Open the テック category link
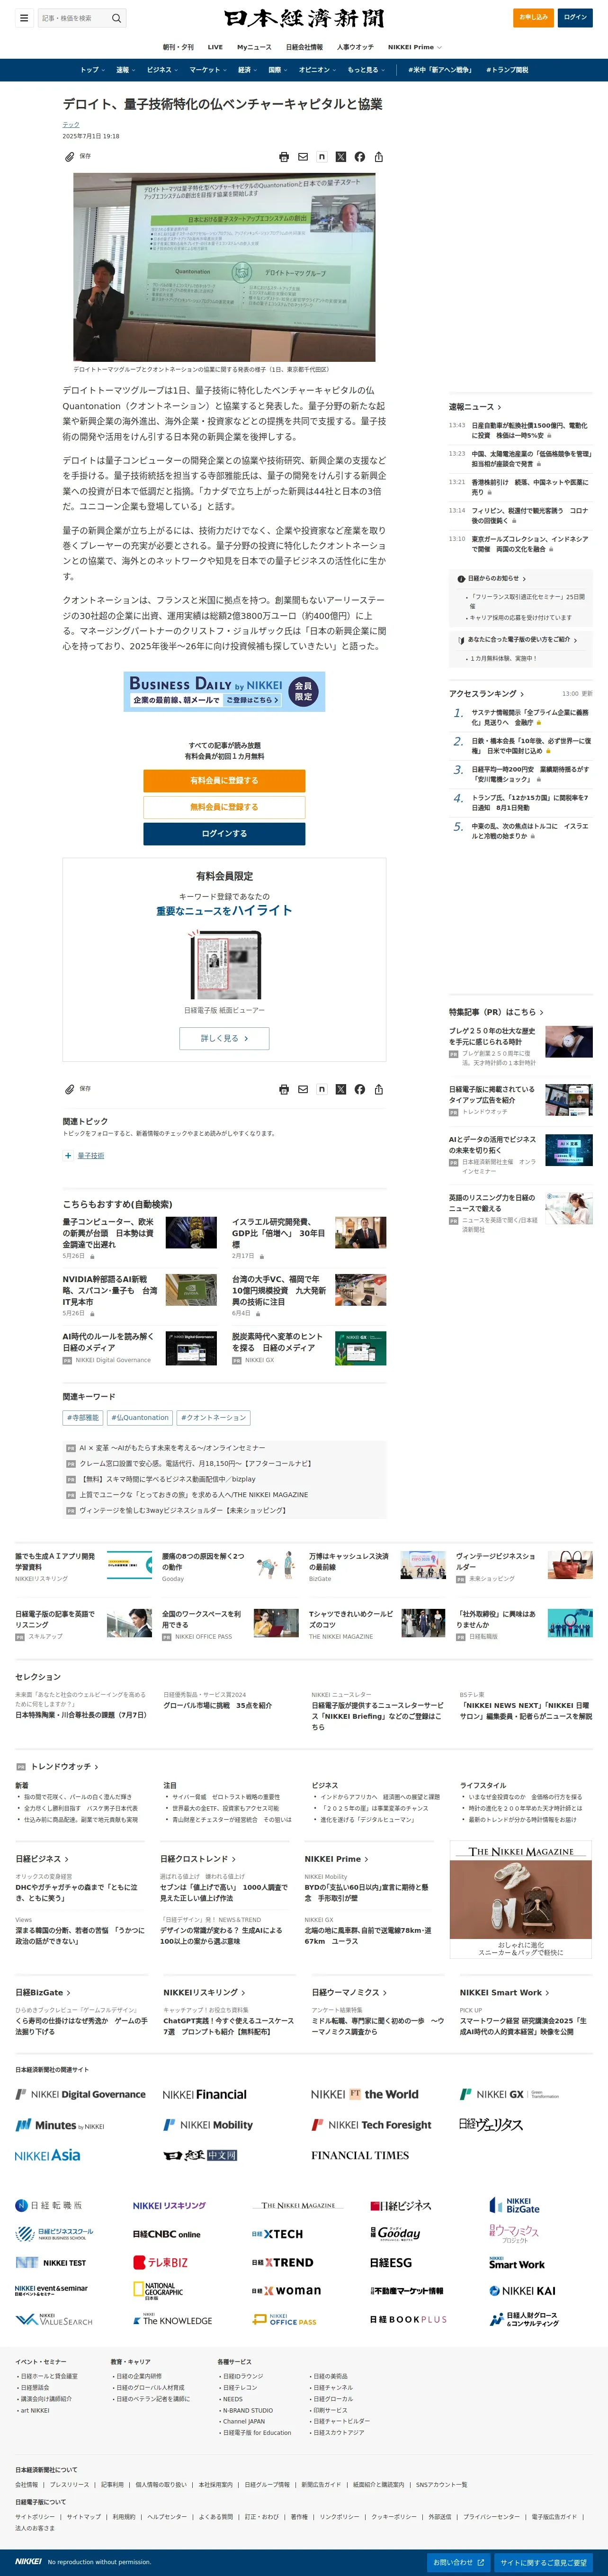 (70, 125)
